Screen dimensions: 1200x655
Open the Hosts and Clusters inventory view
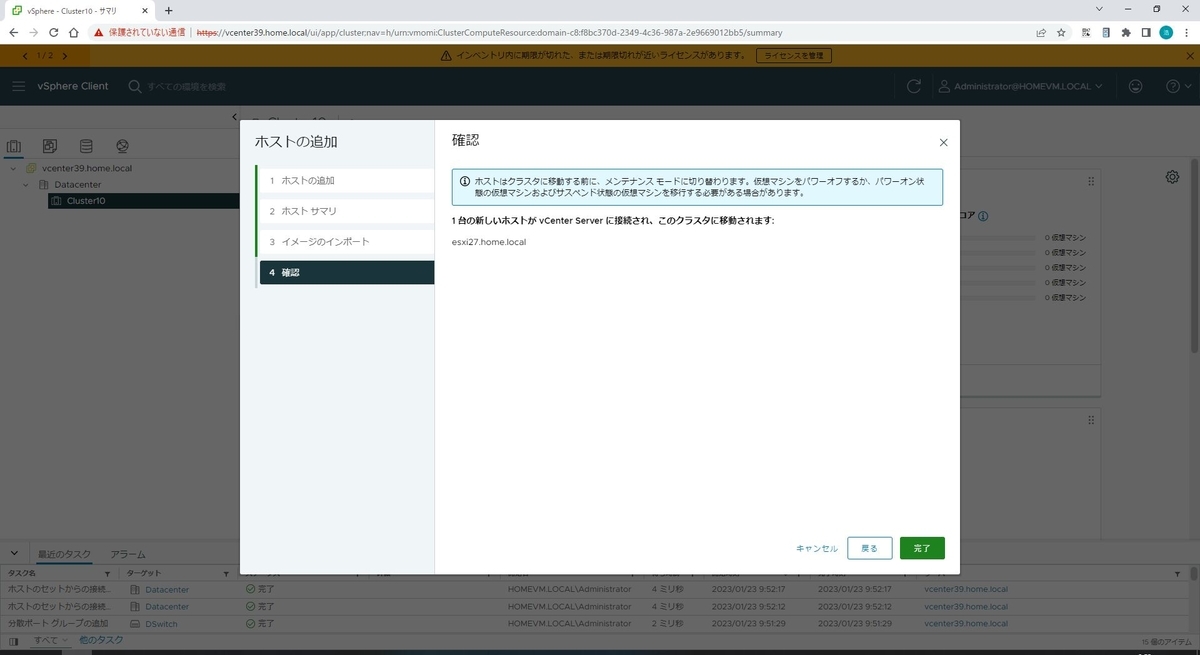point(14,146)
